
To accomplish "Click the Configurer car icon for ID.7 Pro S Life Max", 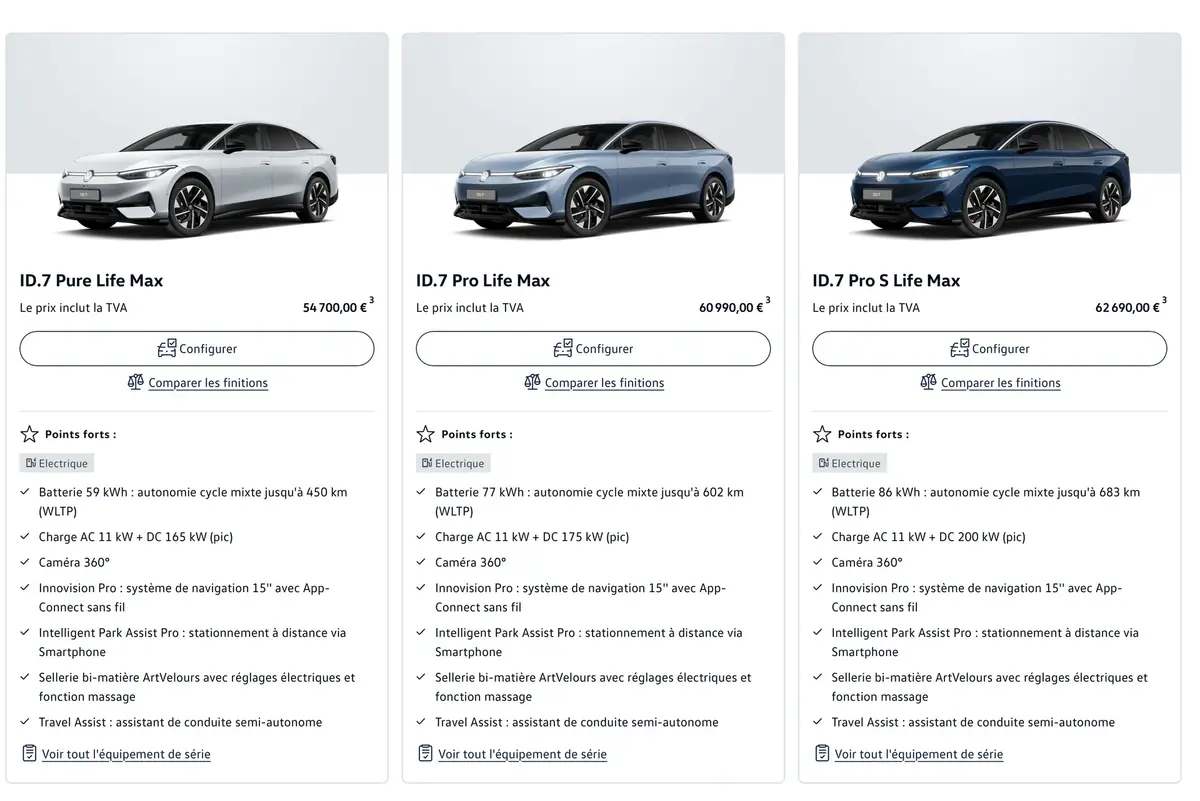I will pyautogui.click(x=961, y=348).
